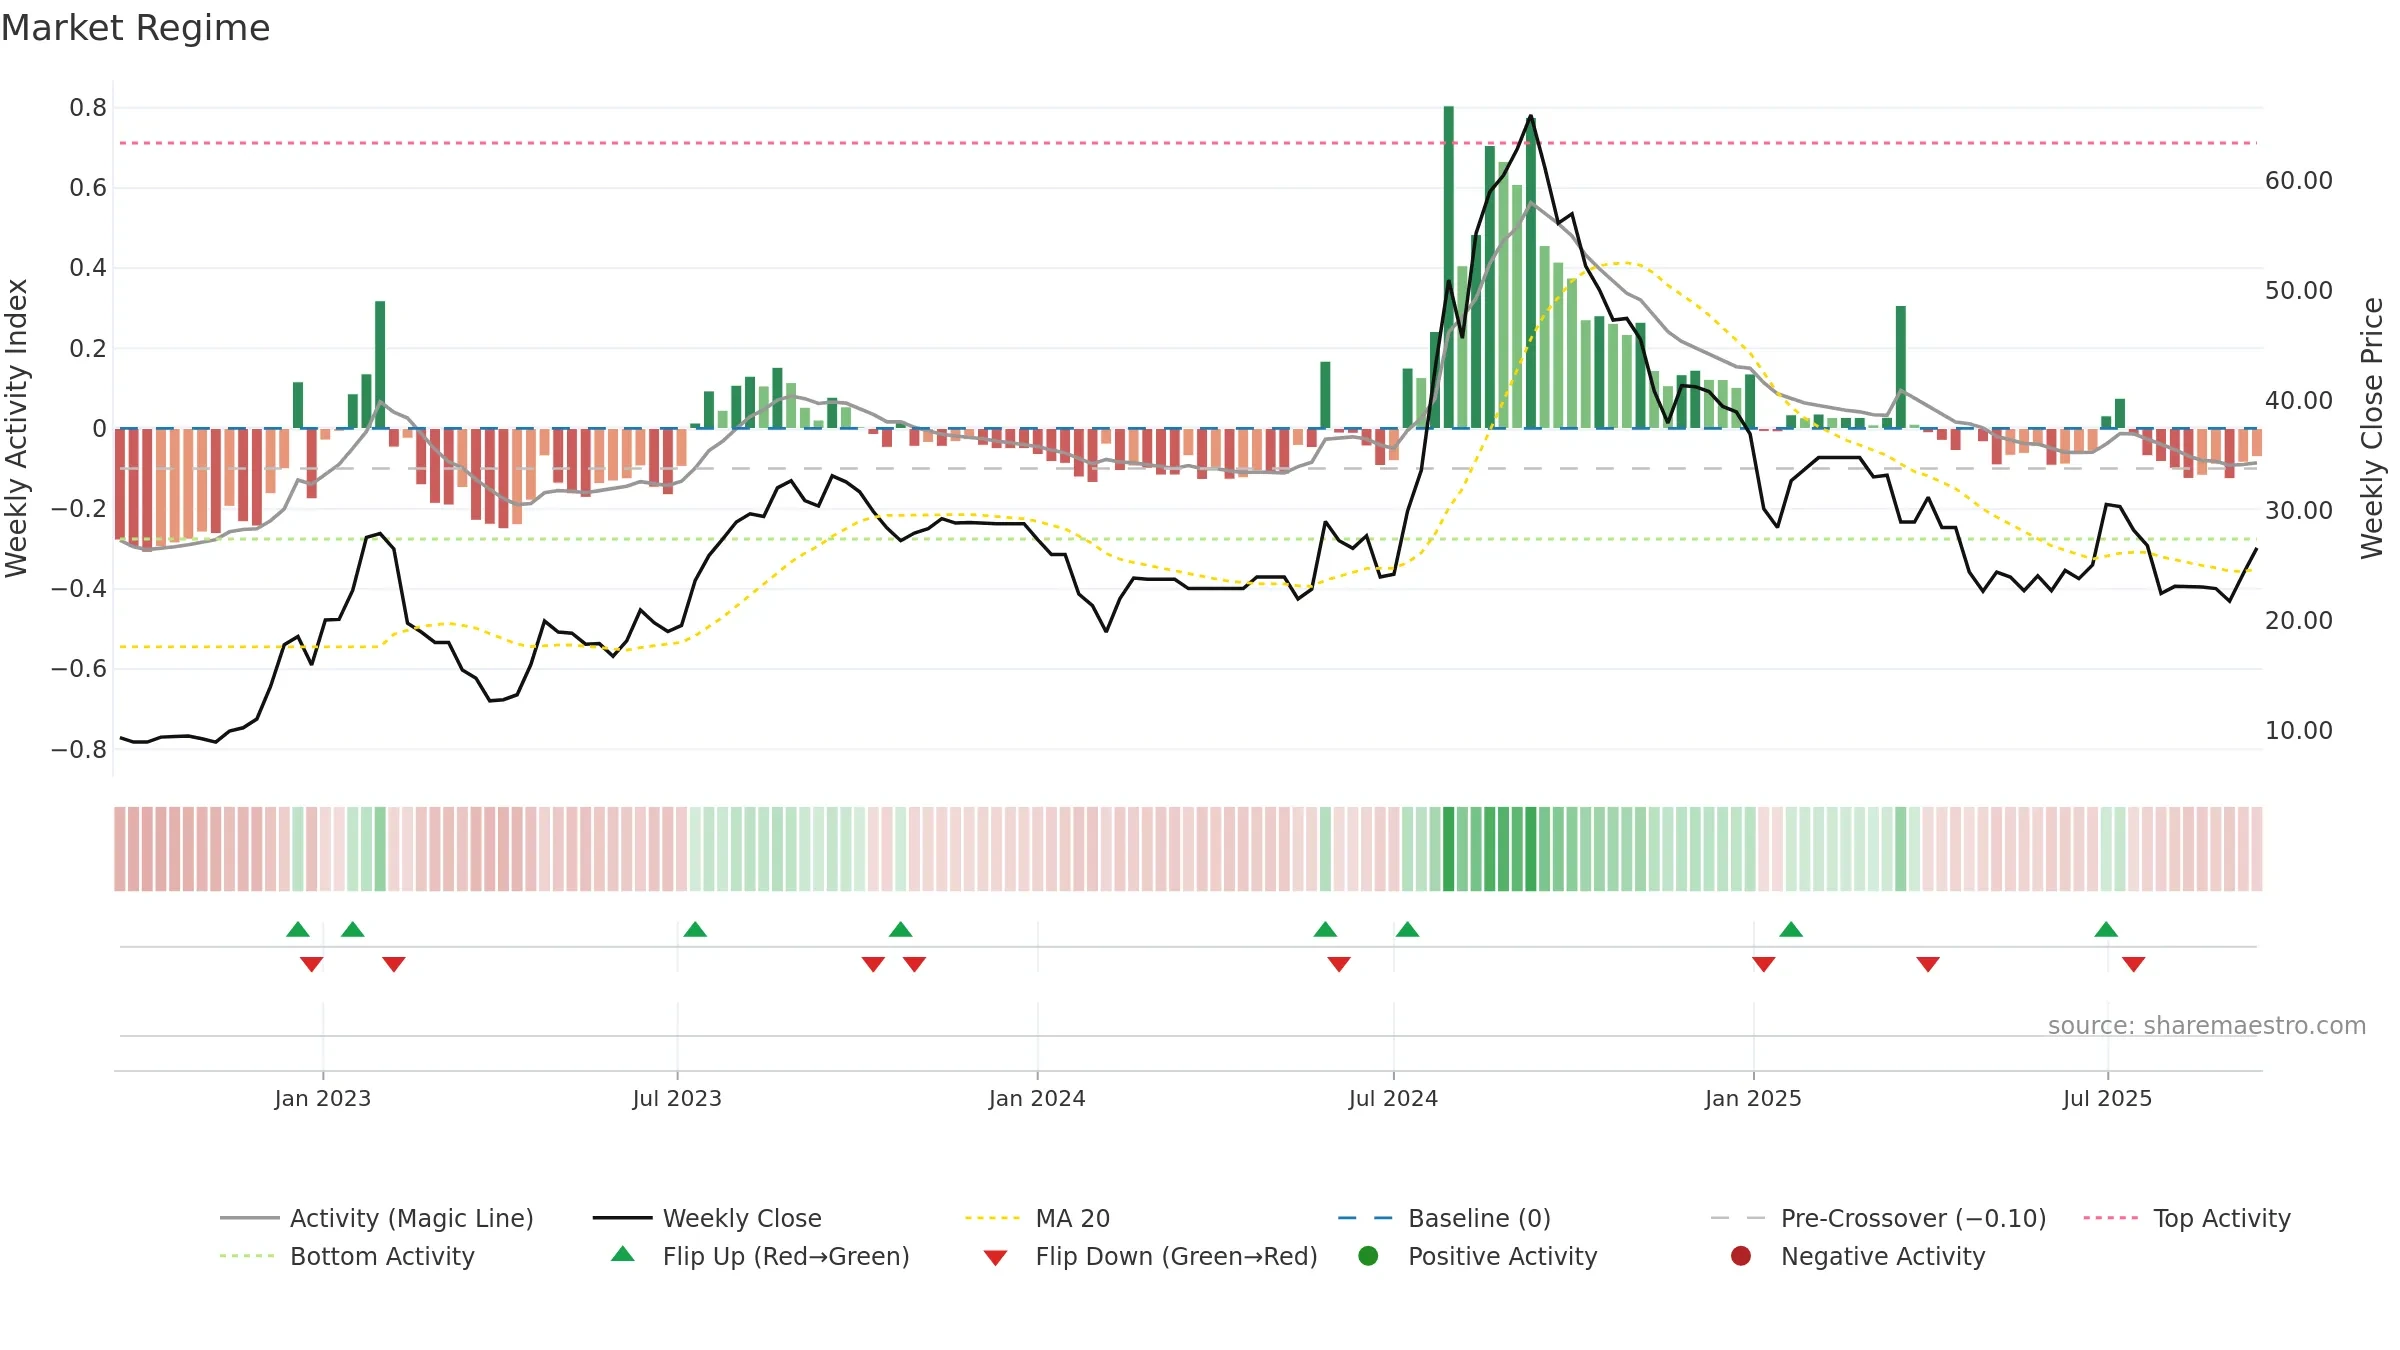This screenshot has width=2400, height=1350.
Task: Click the 0.8 left-axis tick label
Action: point(88,108)
